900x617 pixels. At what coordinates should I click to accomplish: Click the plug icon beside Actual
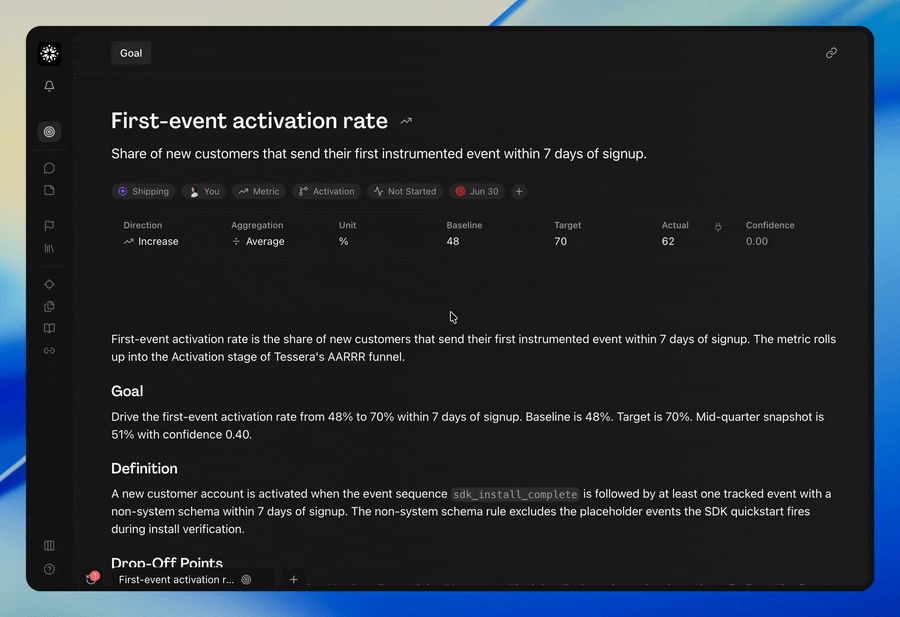pos(718,227)
